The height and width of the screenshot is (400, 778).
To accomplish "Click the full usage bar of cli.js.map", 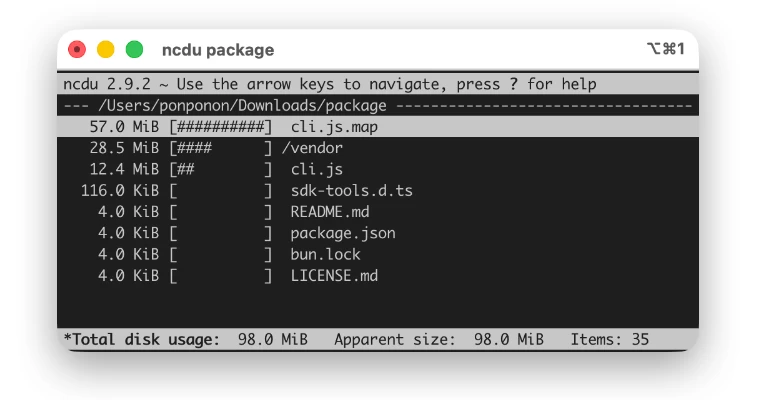I will (221, 127).
